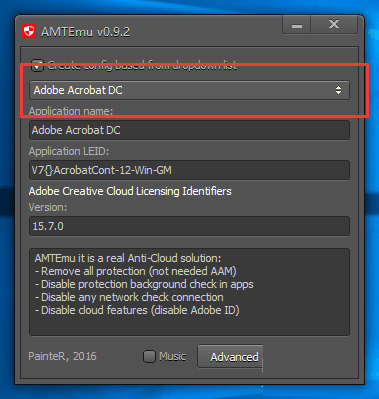Minimize the AMTEmu window
Screen dimensions: 379x399
[x=297, y=25]
